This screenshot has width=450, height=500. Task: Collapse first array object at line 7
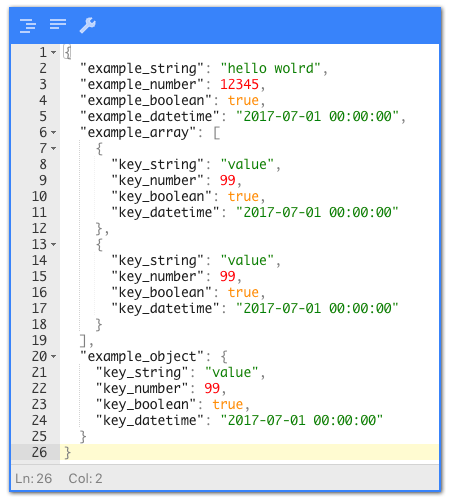tap(54, 148)
